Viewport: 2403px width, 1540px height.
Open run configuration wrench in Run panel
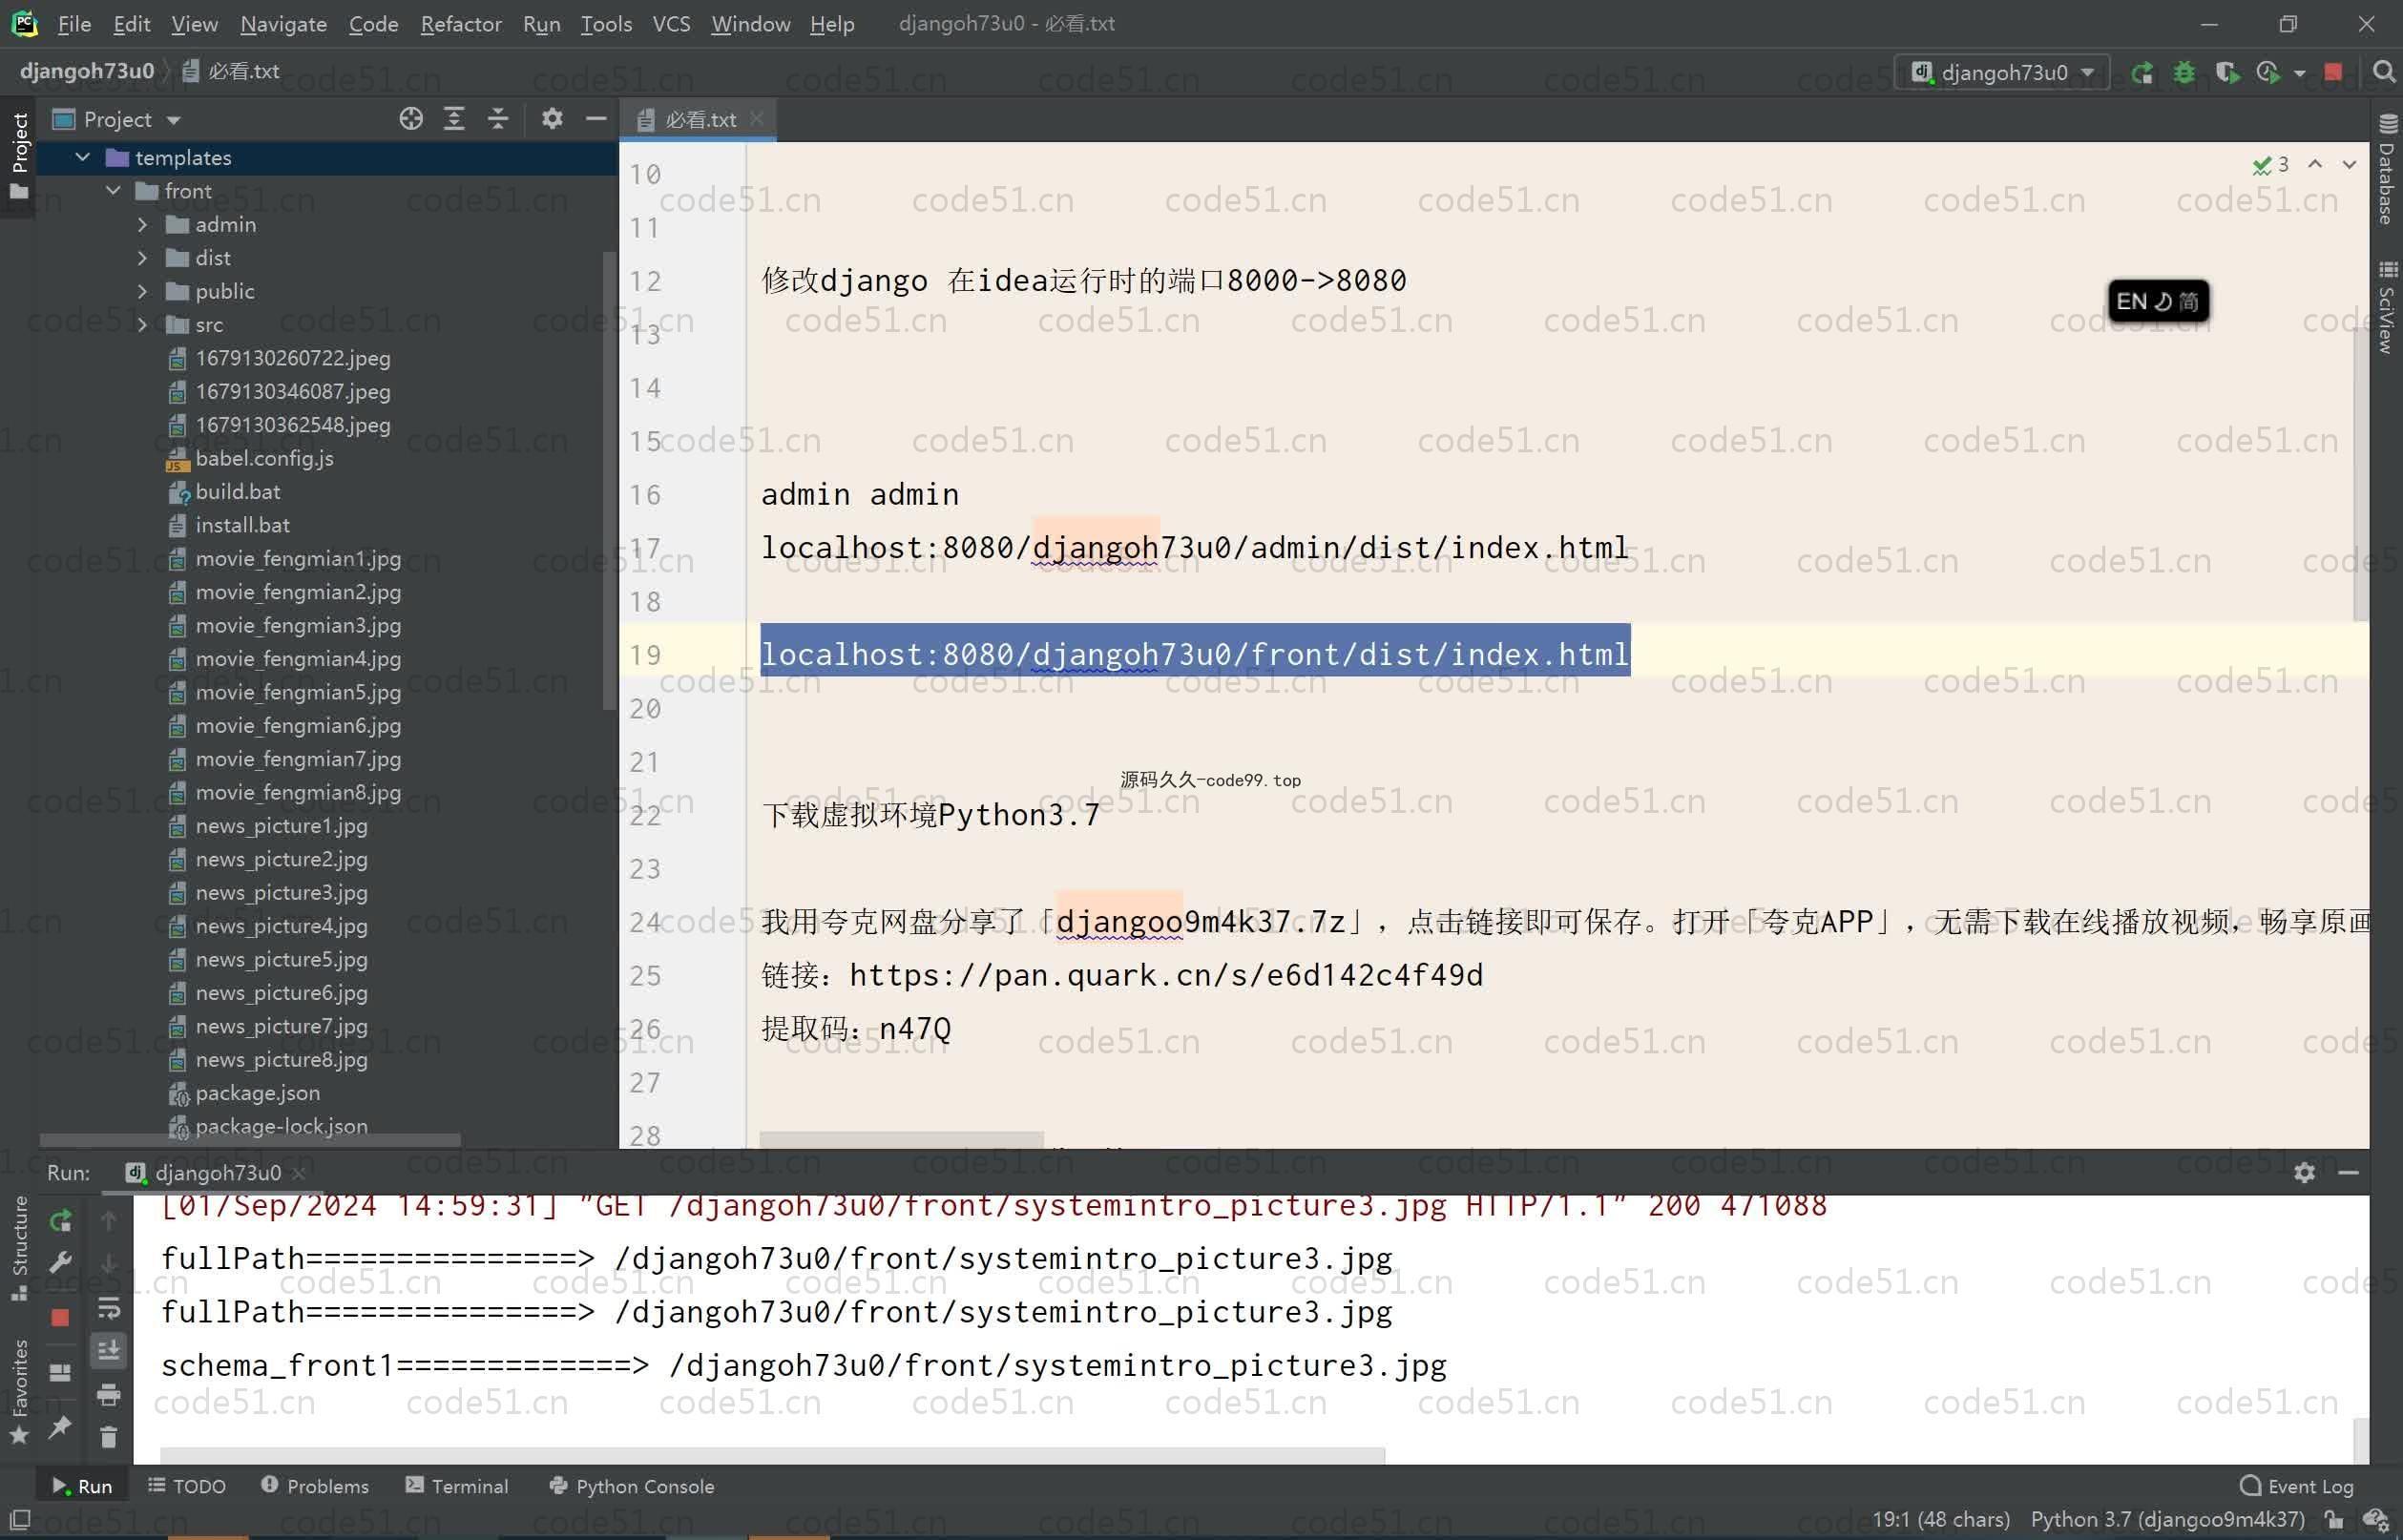click(60, 1263)
